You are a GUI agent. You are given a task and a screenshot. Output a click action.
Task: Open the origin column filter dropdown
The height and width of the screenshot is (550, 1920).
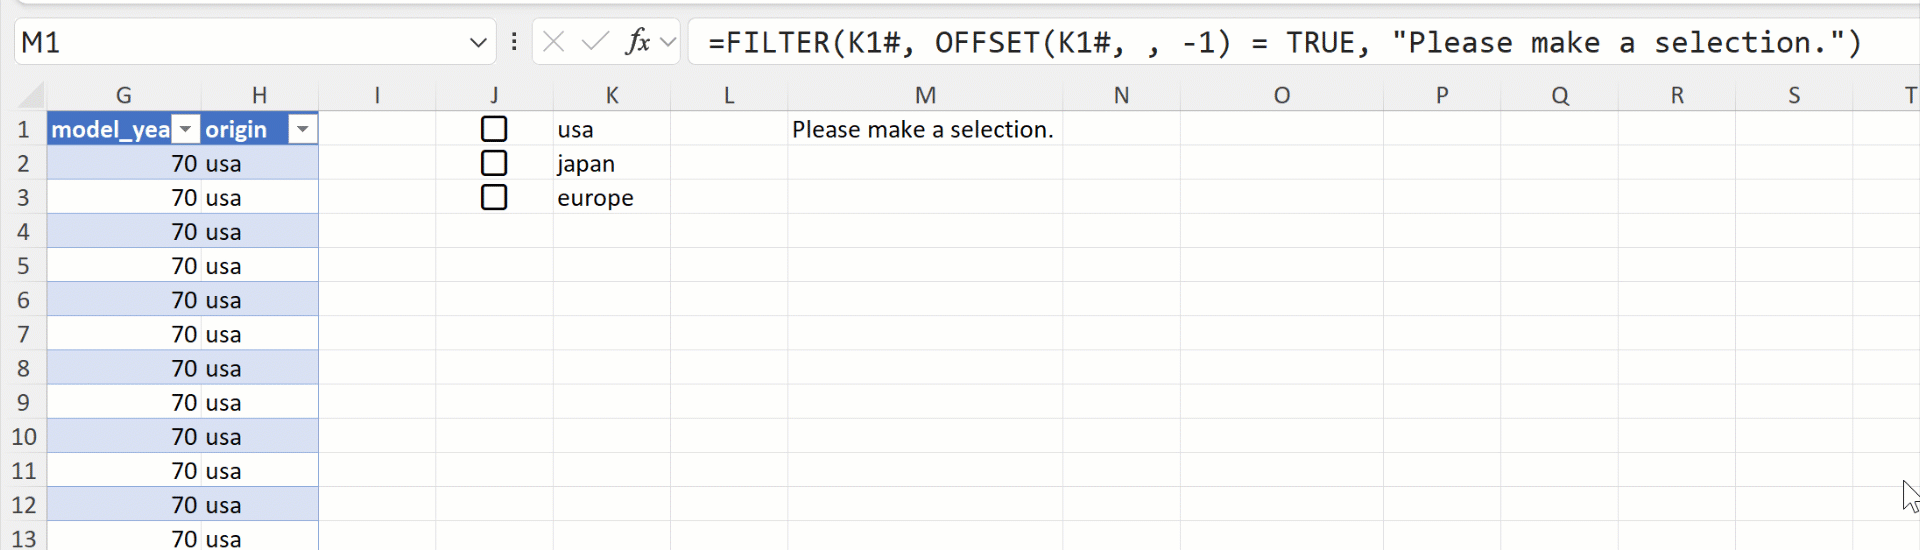coord(302,130)
